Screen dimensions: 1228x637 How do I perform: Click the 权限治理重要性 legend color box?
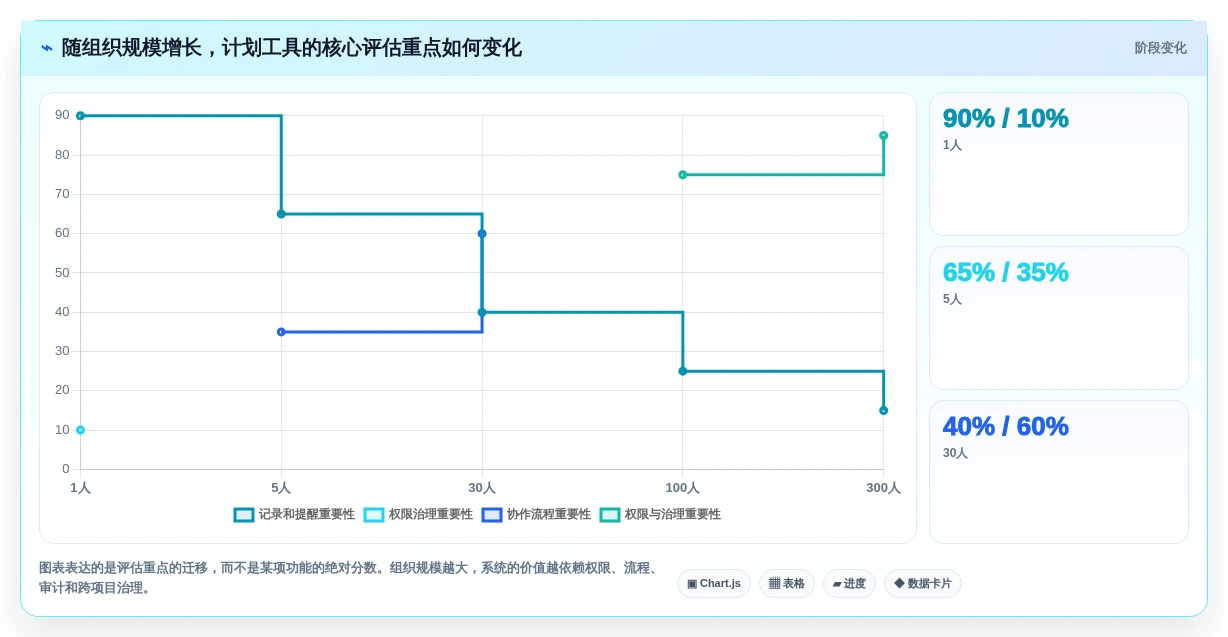pos(374,514)
